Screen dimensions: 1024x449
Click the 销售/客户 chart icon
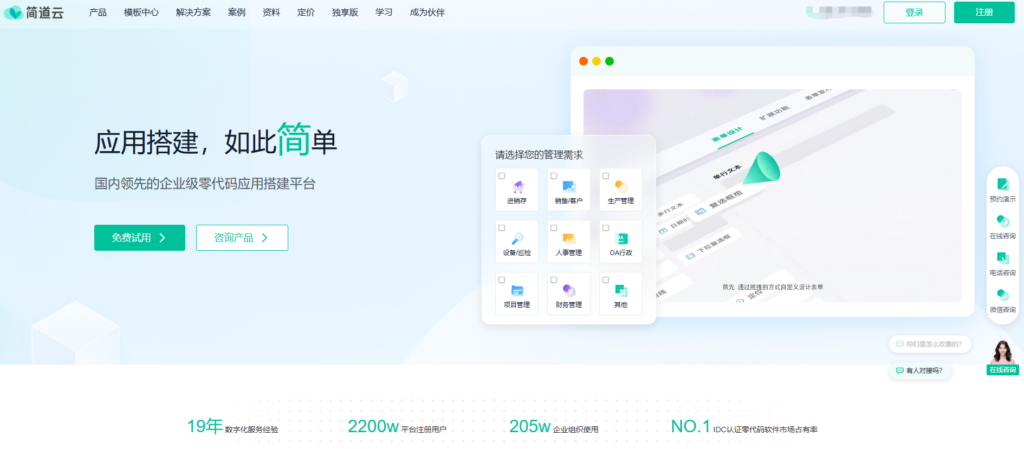click(569, 187)
